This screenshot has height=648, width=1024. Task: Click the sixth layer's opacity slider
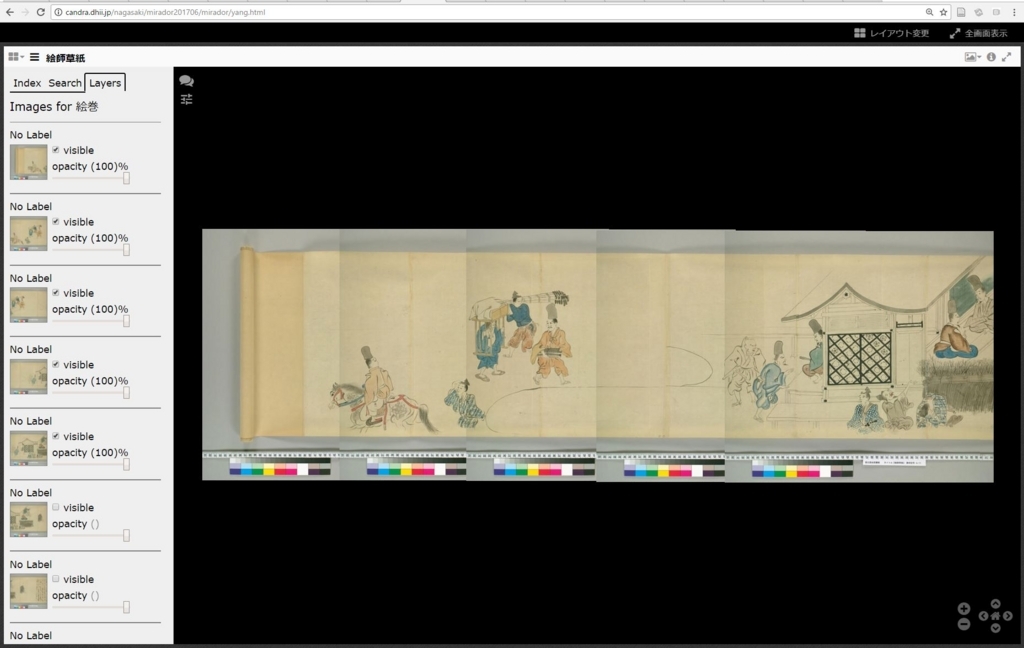(91, 535)
